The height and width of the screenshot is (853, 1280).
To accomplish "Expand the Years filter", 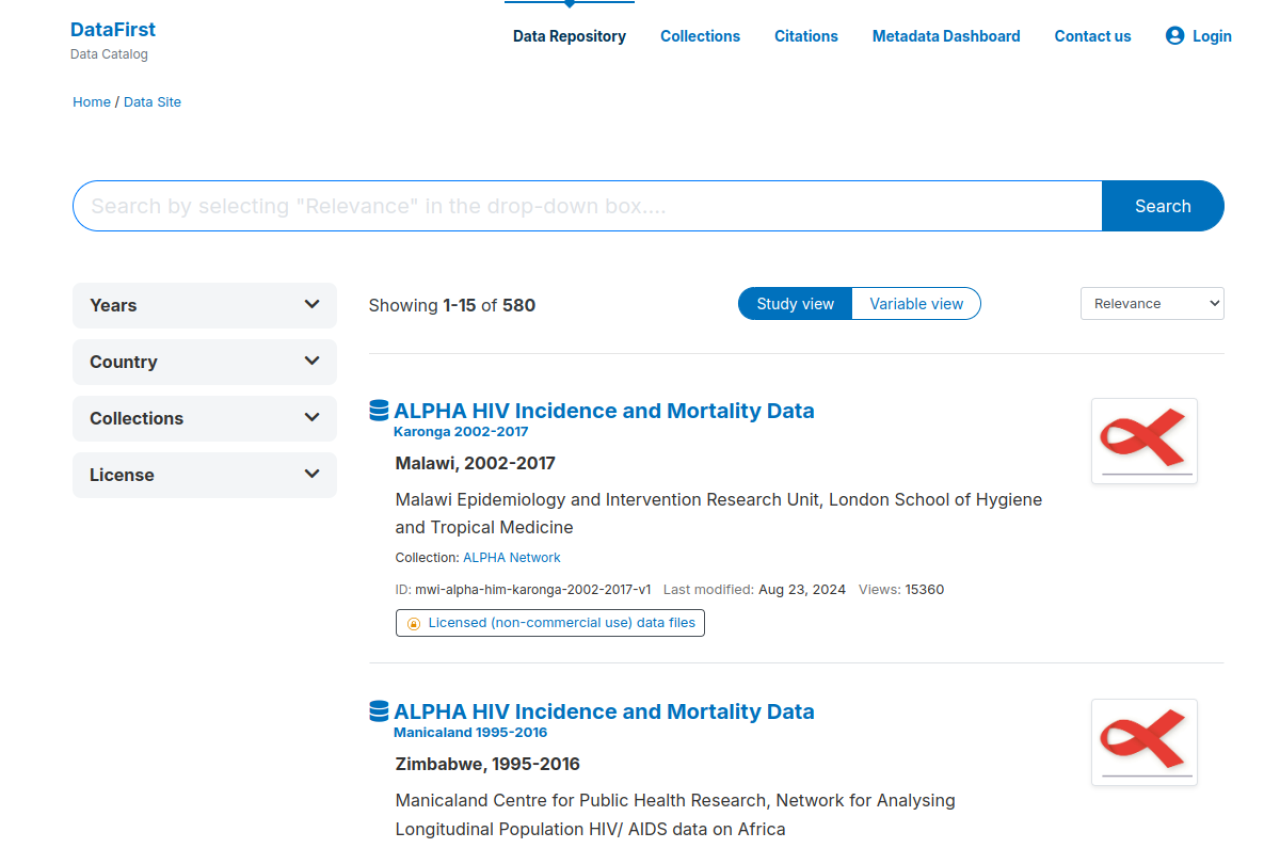I will (205, 305).
